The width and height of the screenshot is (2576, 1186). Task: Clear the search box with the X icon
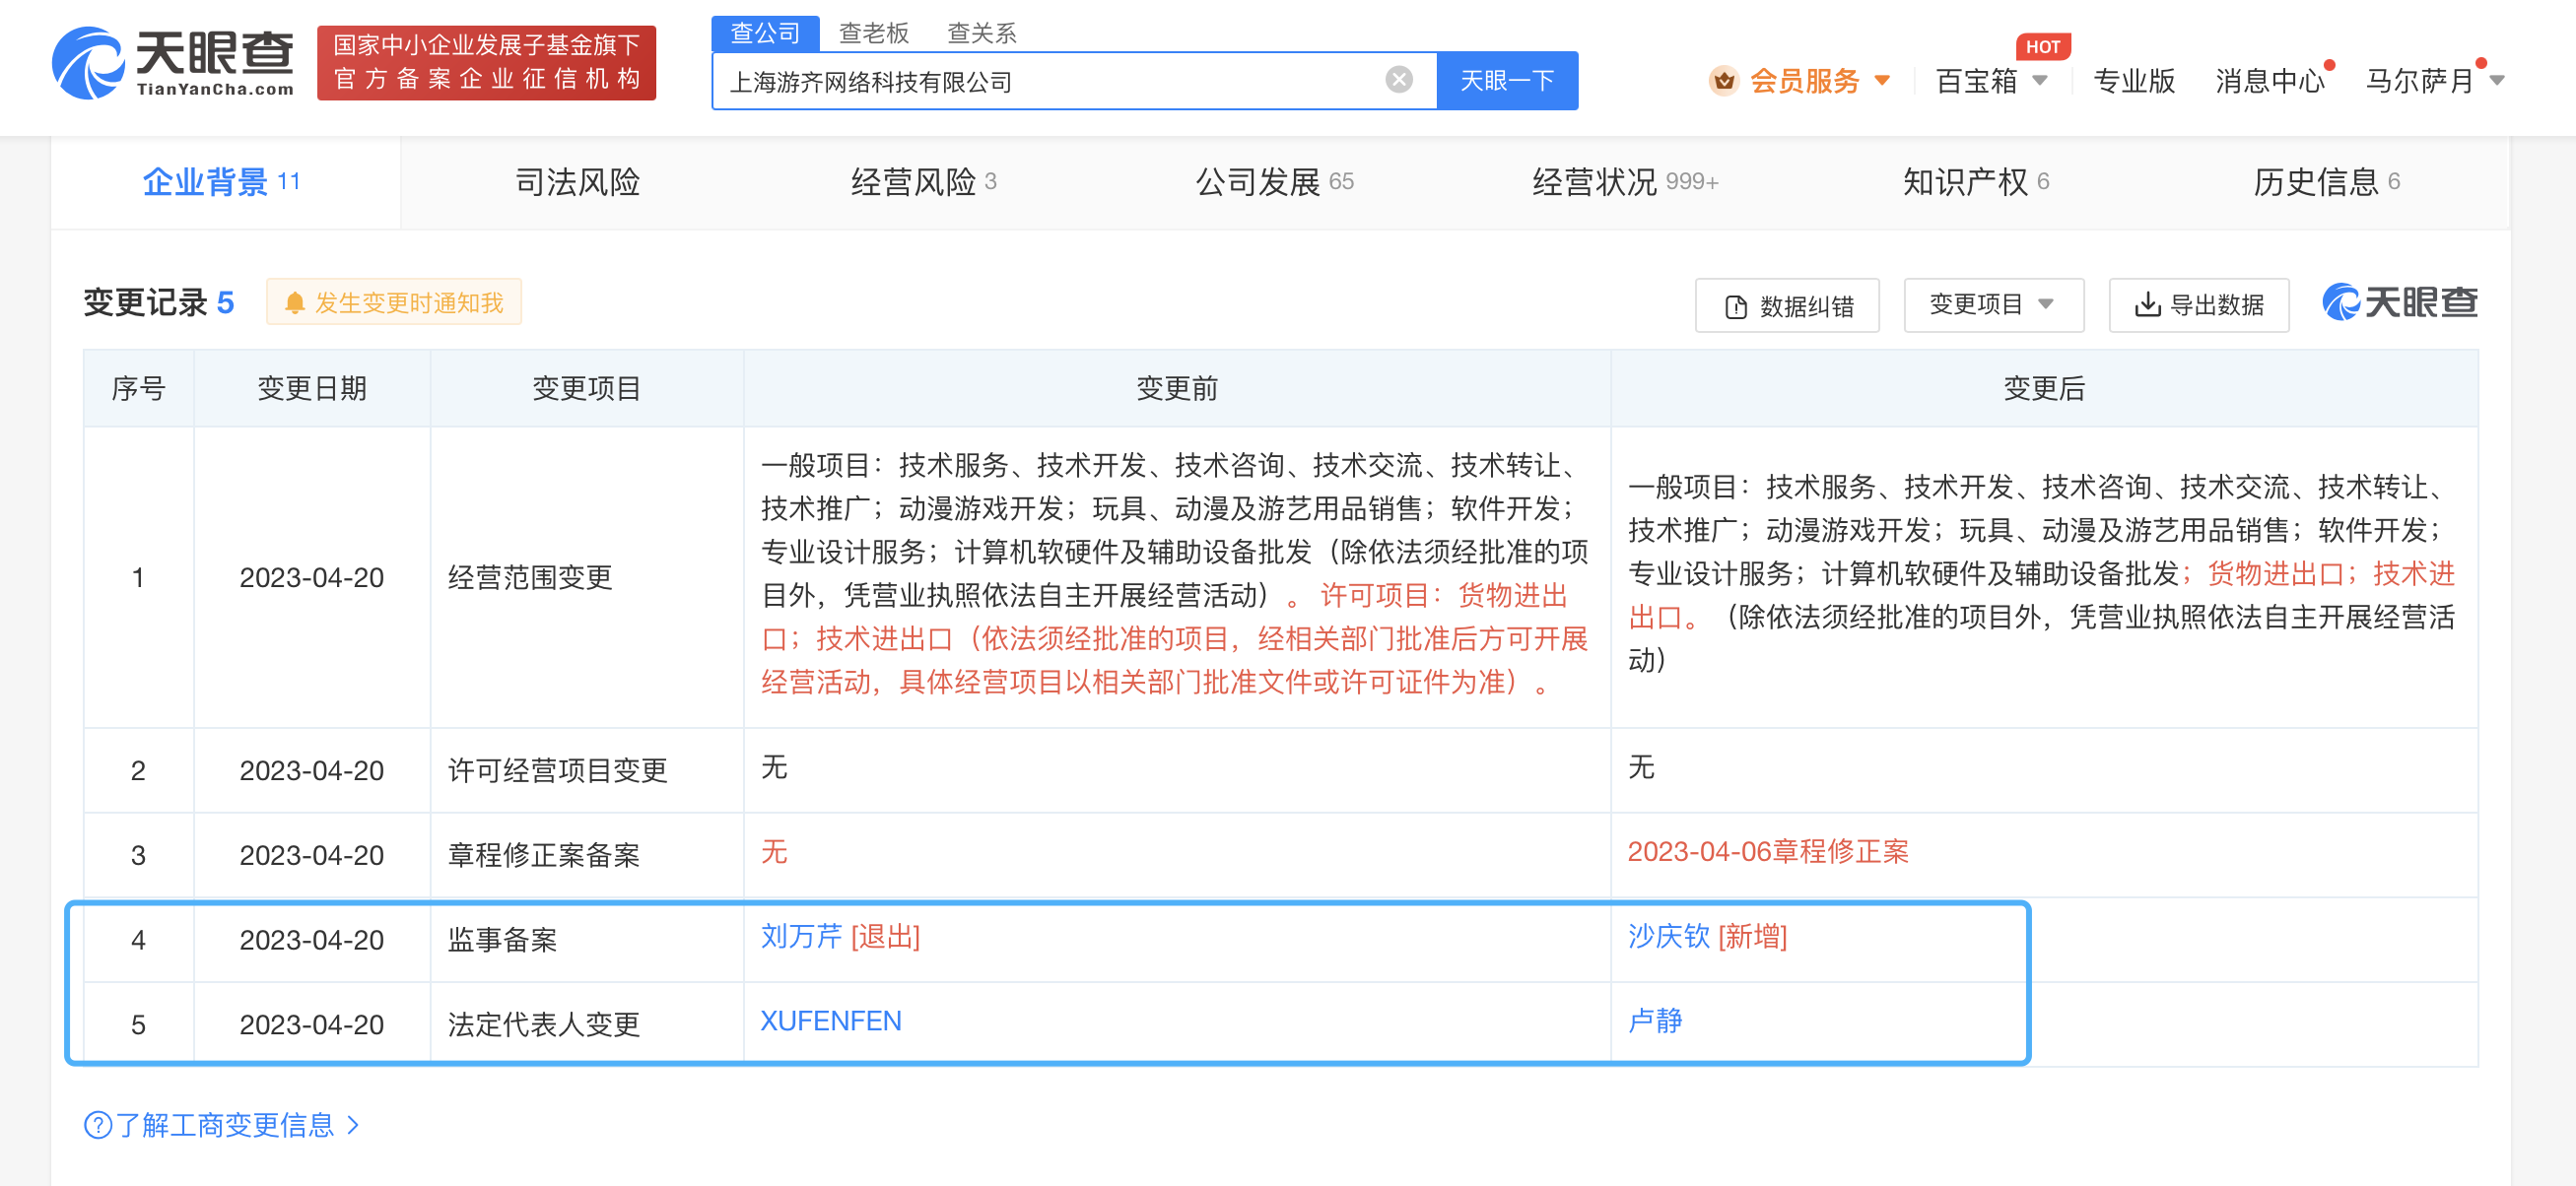click(1399, 80)
